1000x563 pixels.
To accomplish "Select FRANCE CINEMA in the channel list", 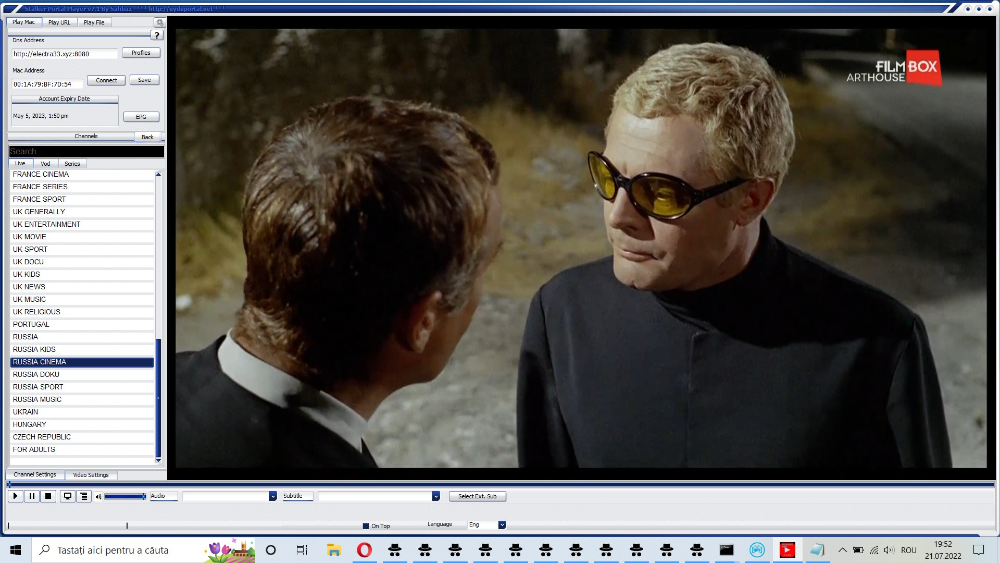I will 82,174.
